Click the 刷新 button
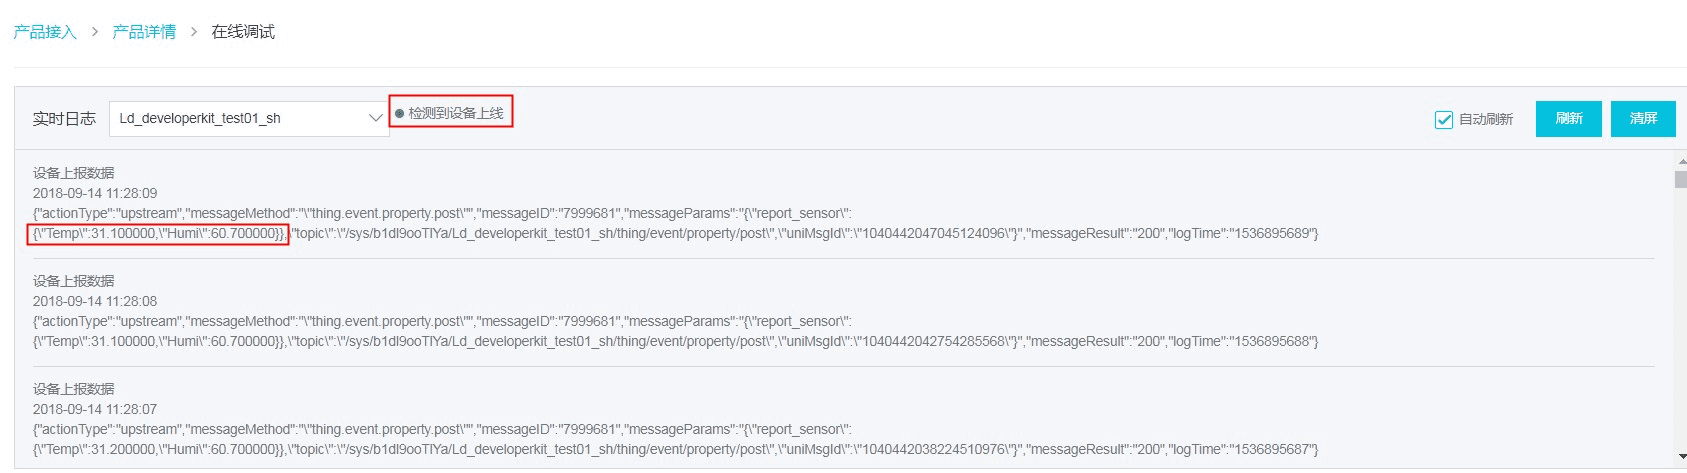This screenshot has width=1687, height=473. click(x=1569, y=118)
